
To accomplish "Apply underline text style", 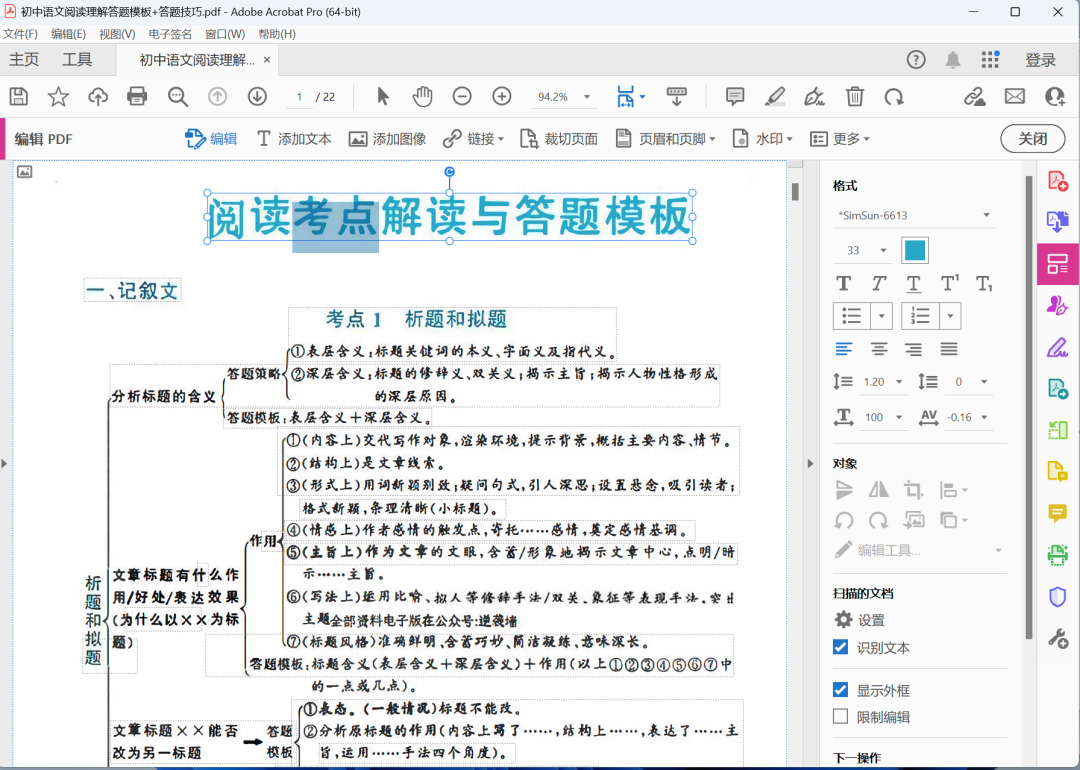I will pos(913,284).
